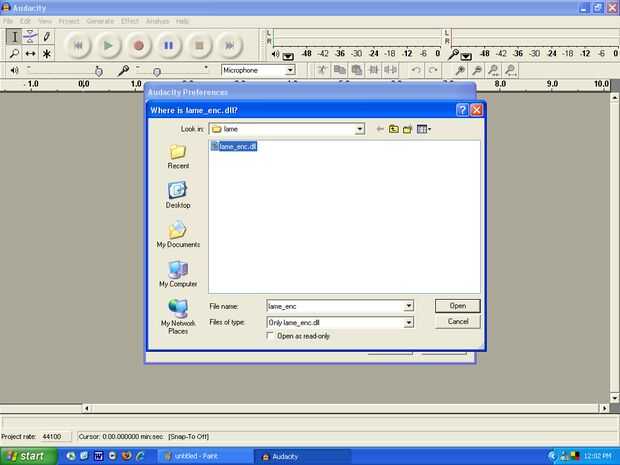Click the Redo arrow icon
620x465 pixels.
pos(433,70)
